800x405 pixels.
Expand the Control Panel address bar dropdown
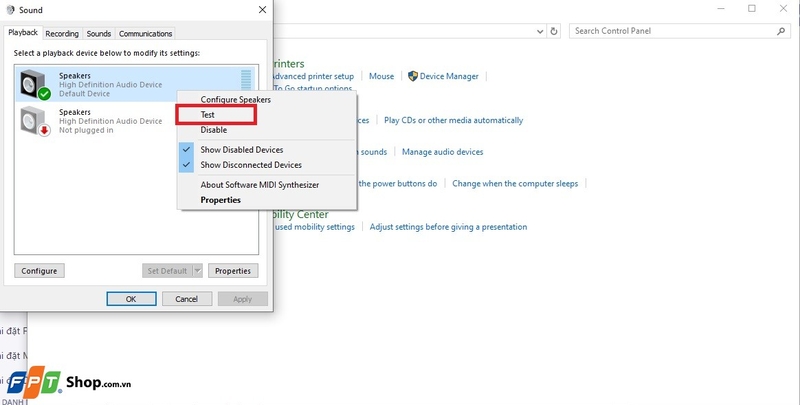click(540, 31)
